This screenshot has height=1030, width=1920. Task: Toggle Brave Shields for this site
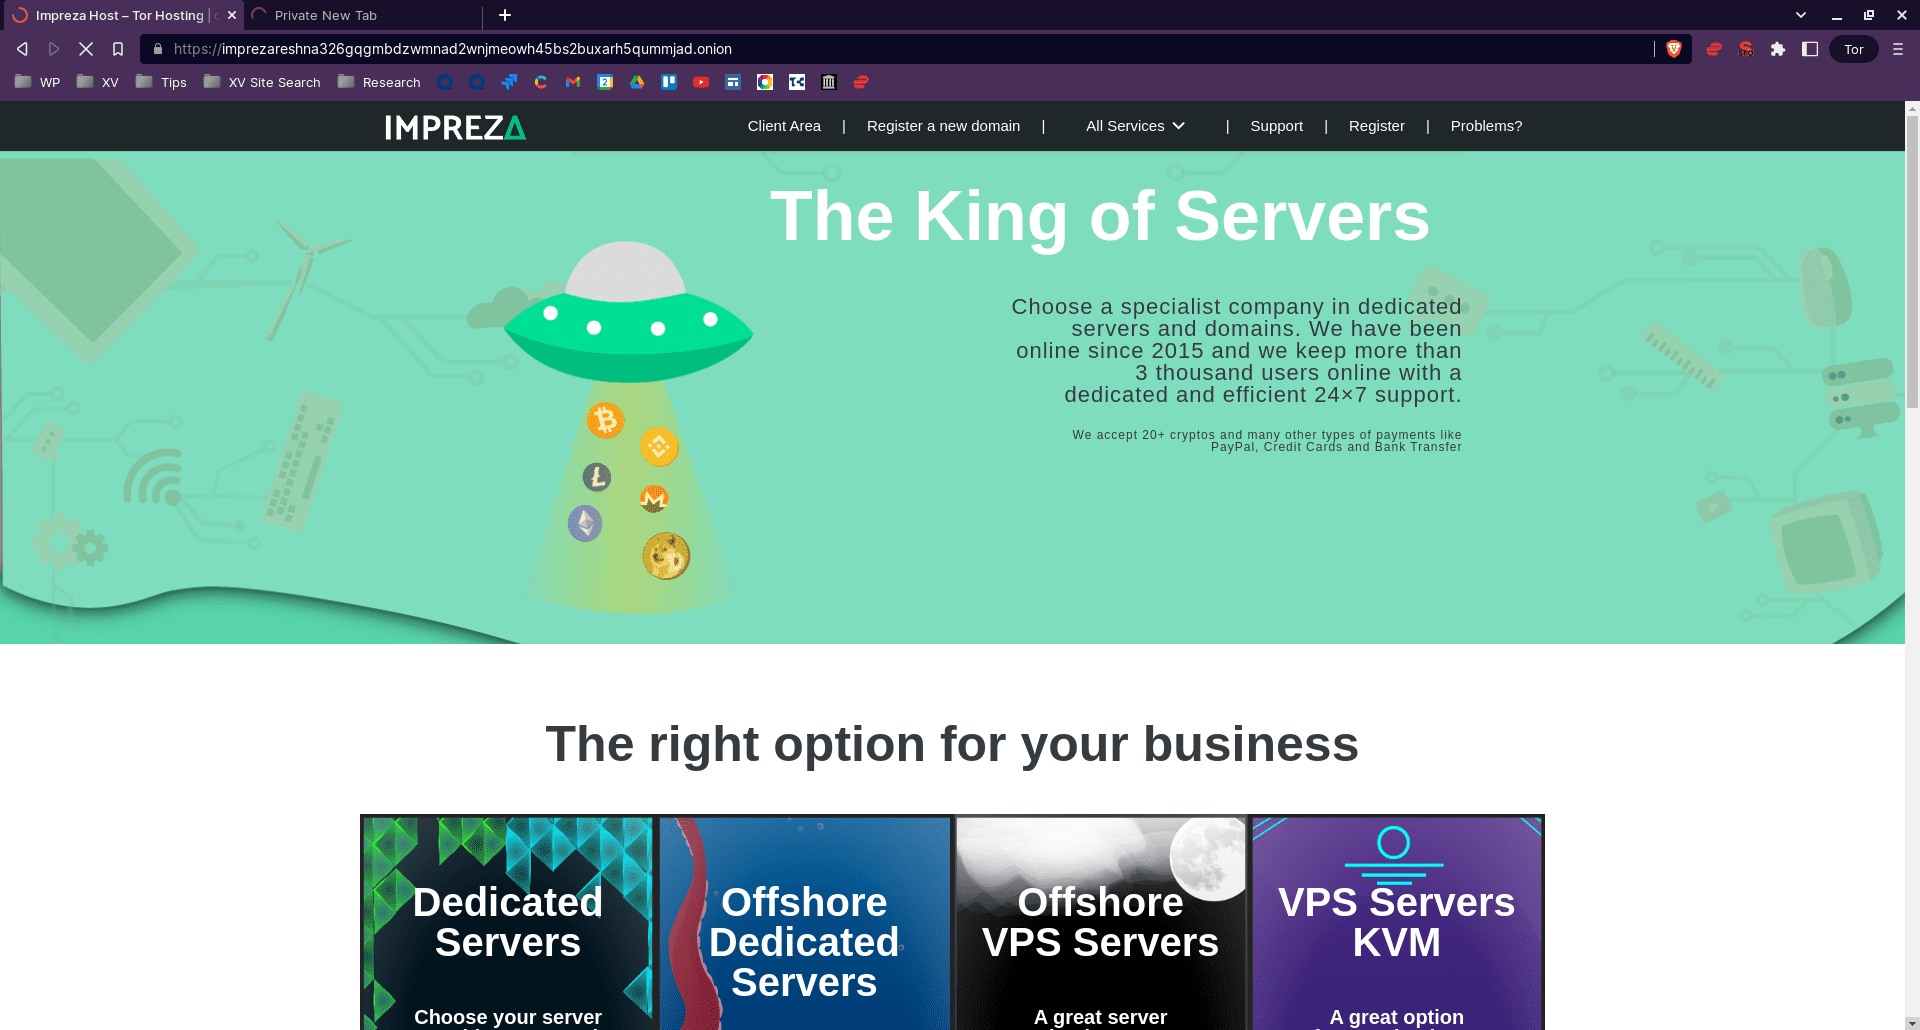click(x=1673, y=48)
